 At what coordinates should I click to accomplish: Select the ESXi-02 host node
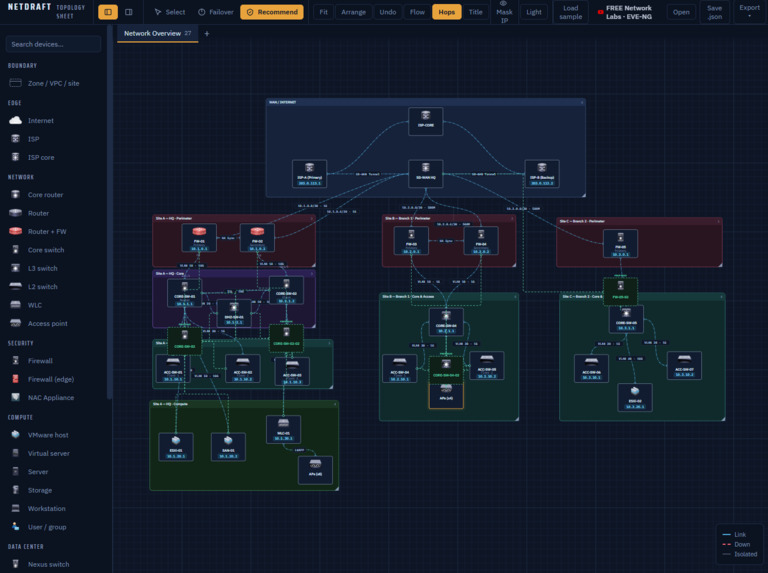[x=635, y=397]
